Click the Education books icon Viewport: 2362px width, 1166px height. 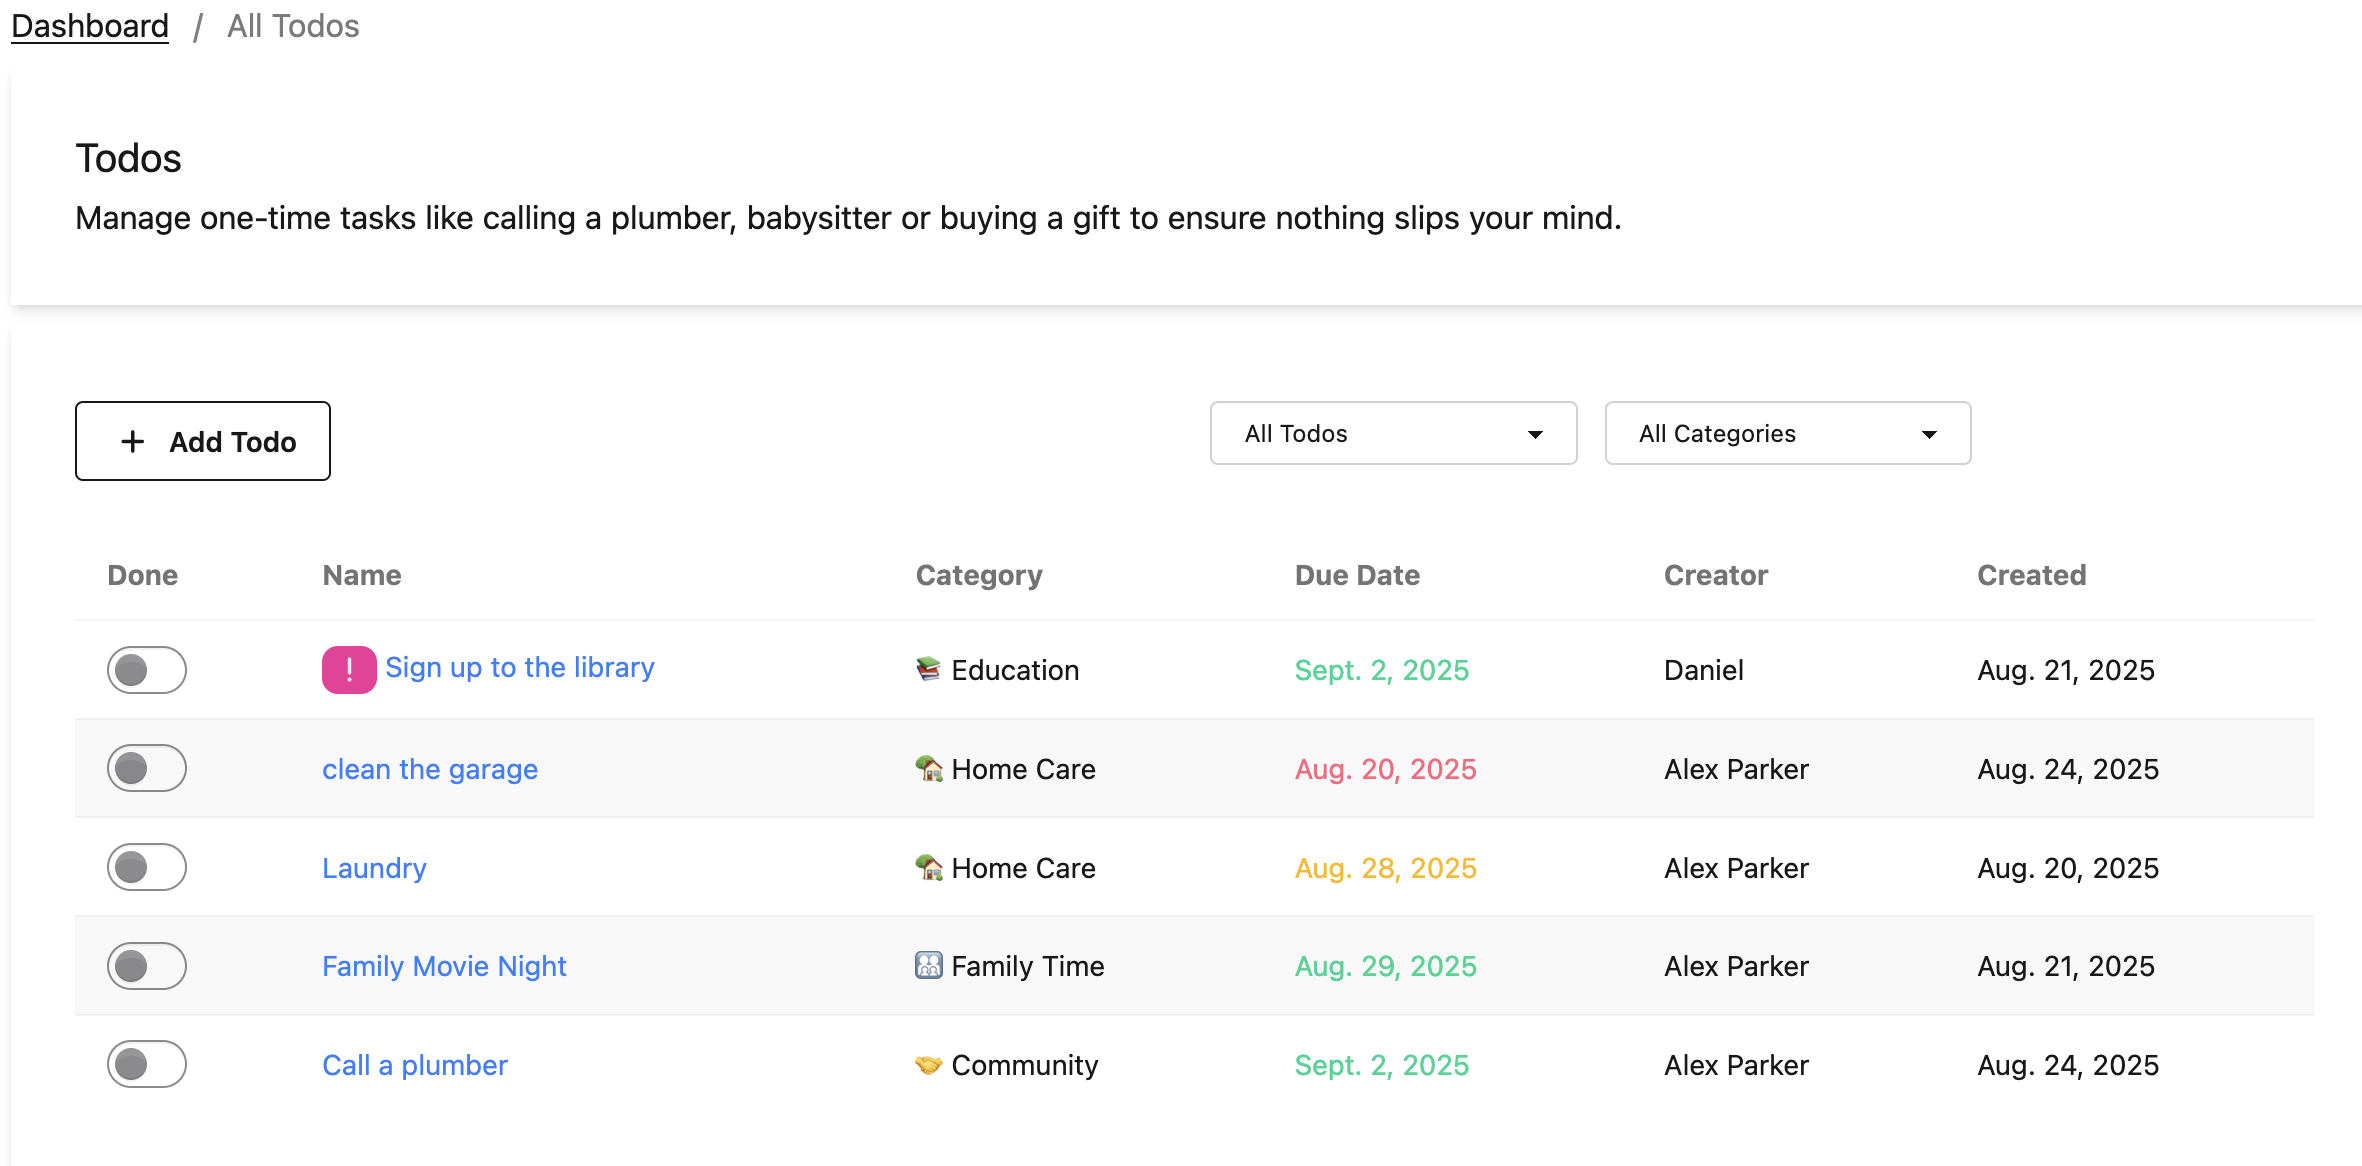[928, 669]
